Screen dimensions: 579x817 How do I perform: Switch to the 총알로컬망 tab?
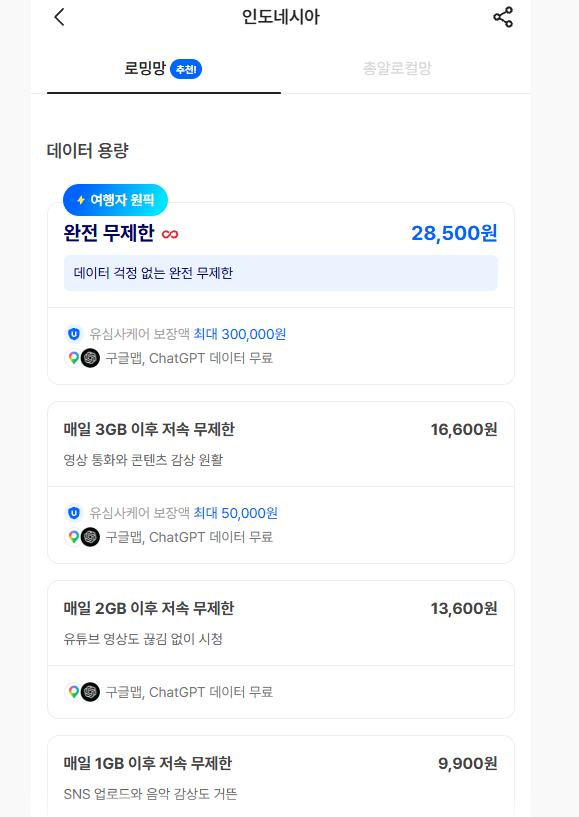(398, 68)
